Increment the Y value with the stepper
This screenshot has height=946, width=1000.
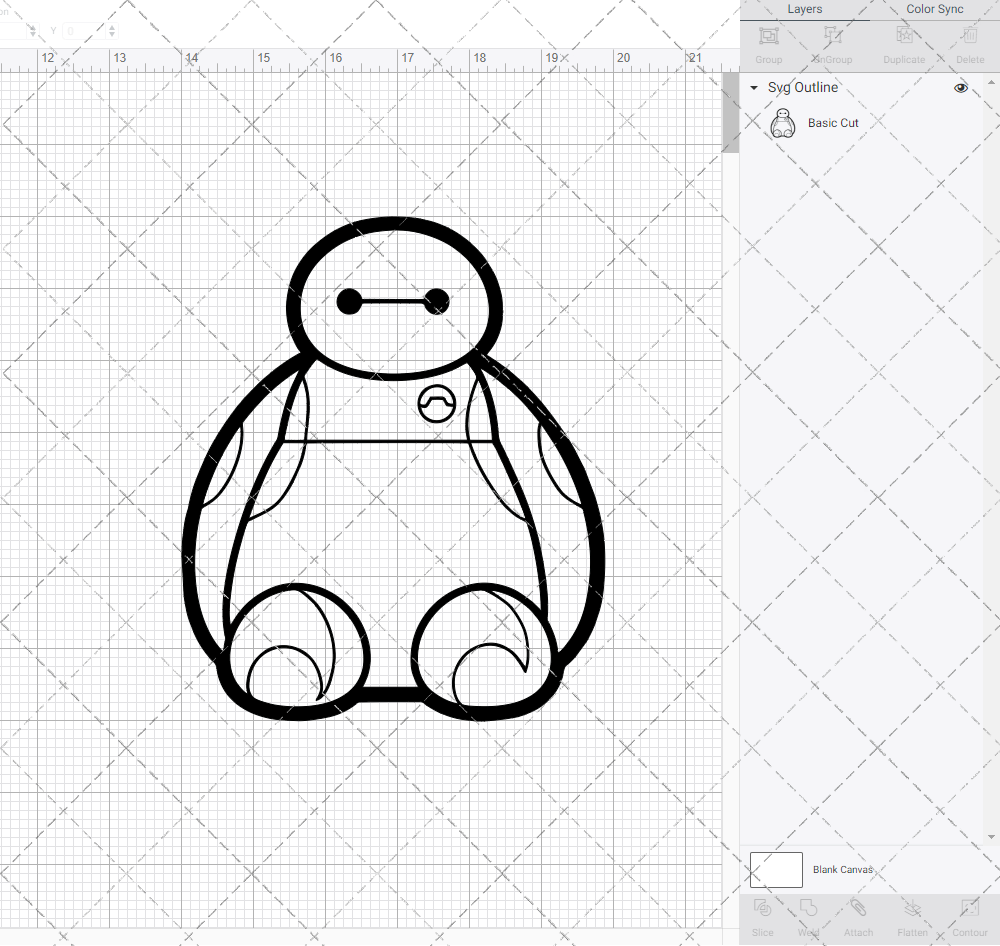(111, 27)
